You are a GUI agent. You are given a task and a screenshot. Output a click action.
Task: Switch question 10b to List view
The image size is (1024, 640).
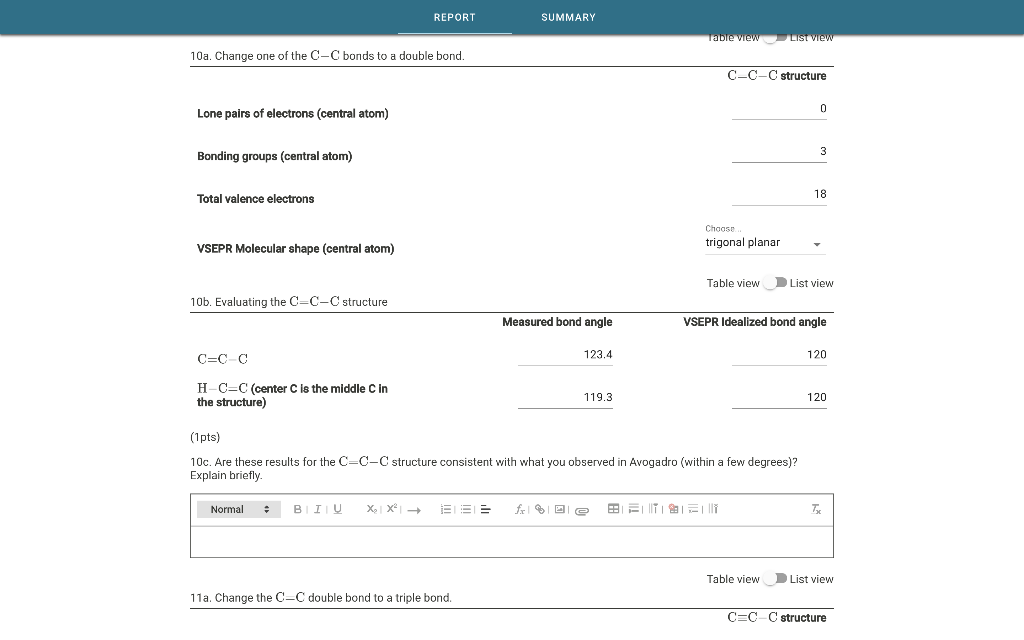tap(775, 283)
